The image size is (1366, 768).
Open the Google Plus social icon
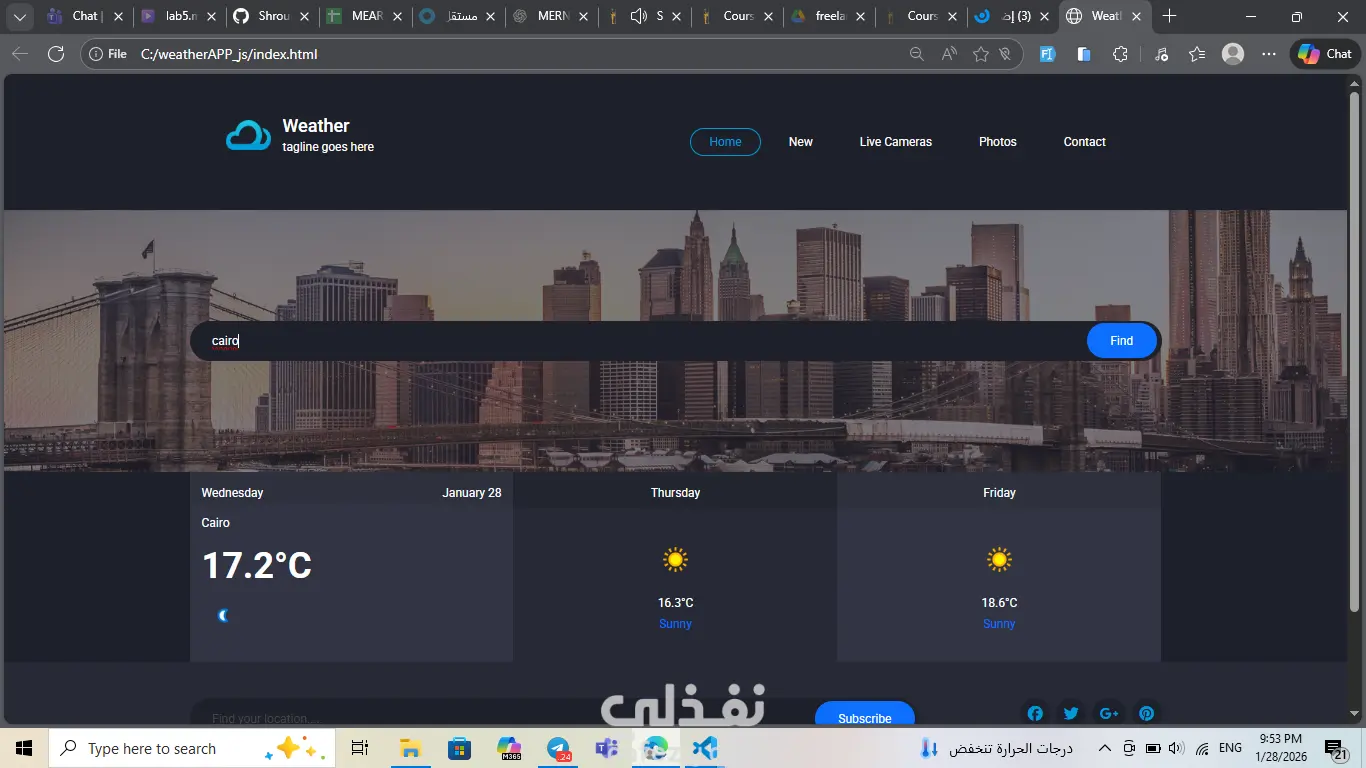[1108, 713]
